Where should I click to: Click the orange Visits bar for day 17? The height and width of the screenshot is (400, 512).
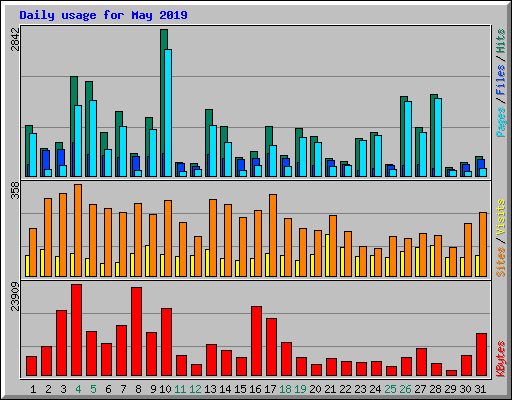pyautogui.click(x=273, y=235)
